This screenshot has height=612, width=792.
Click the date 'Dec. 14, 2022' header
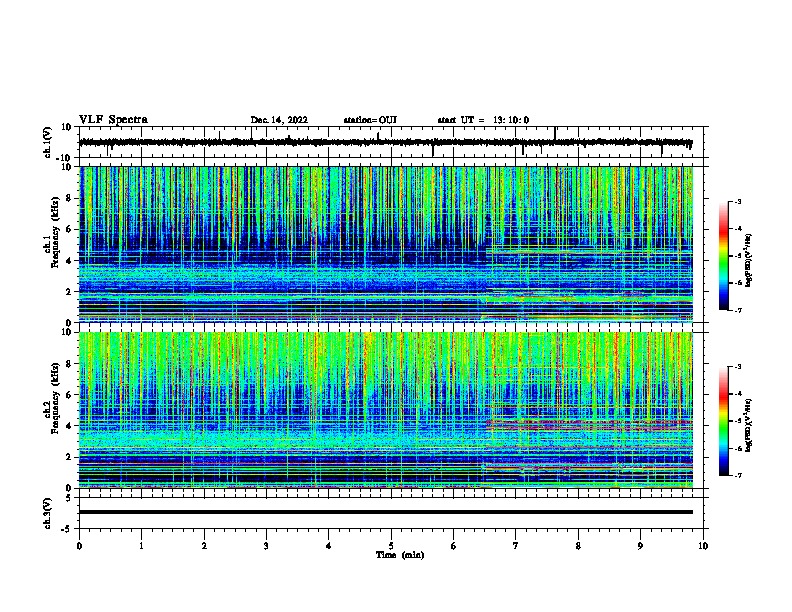tap(279, 120)
